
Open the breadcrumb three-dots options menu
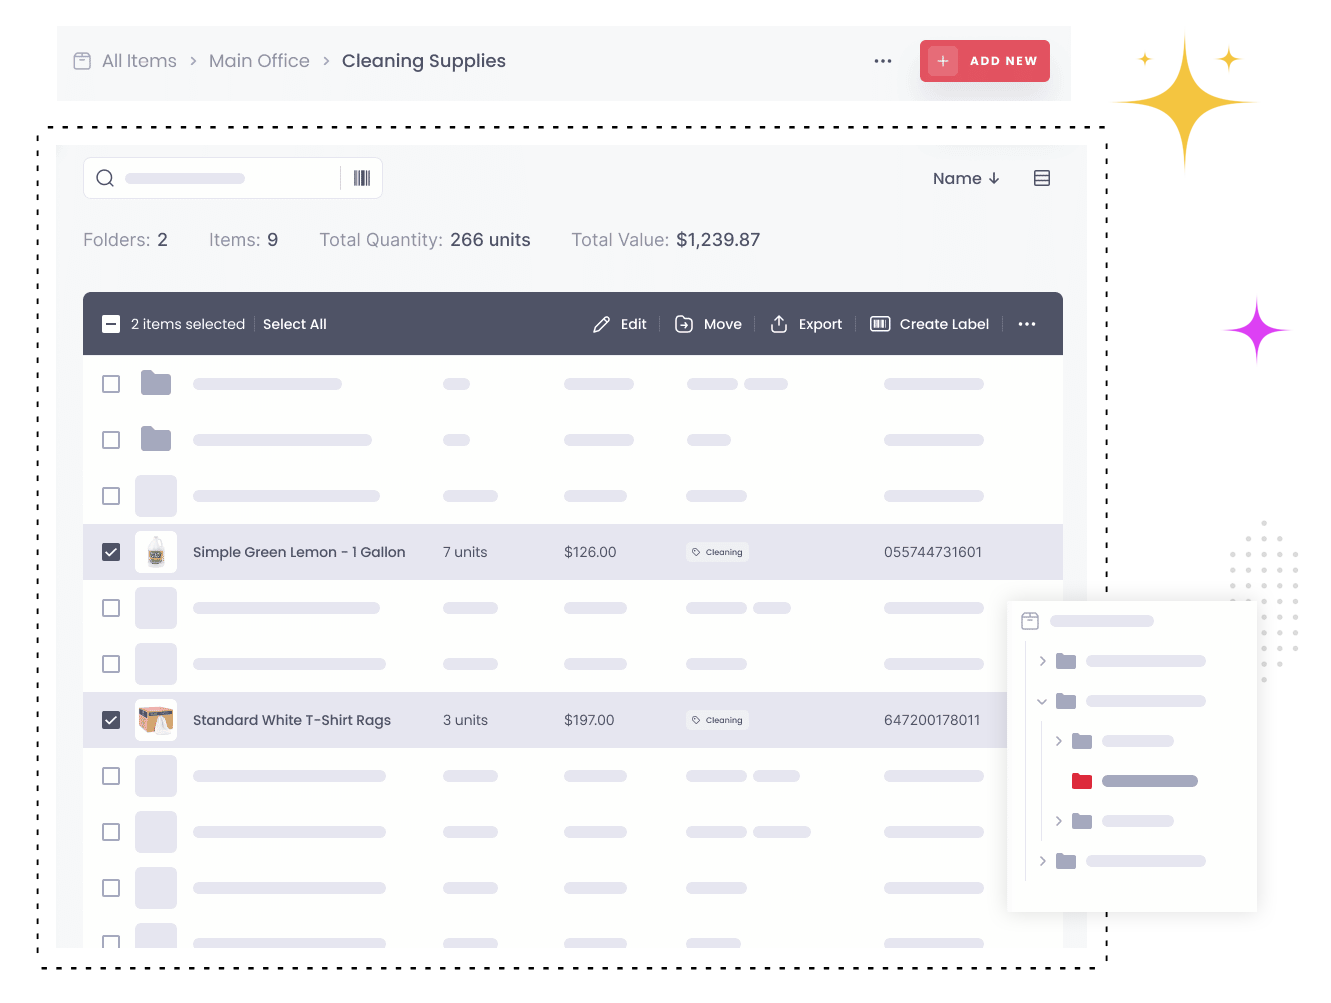[x=882, y=61]
